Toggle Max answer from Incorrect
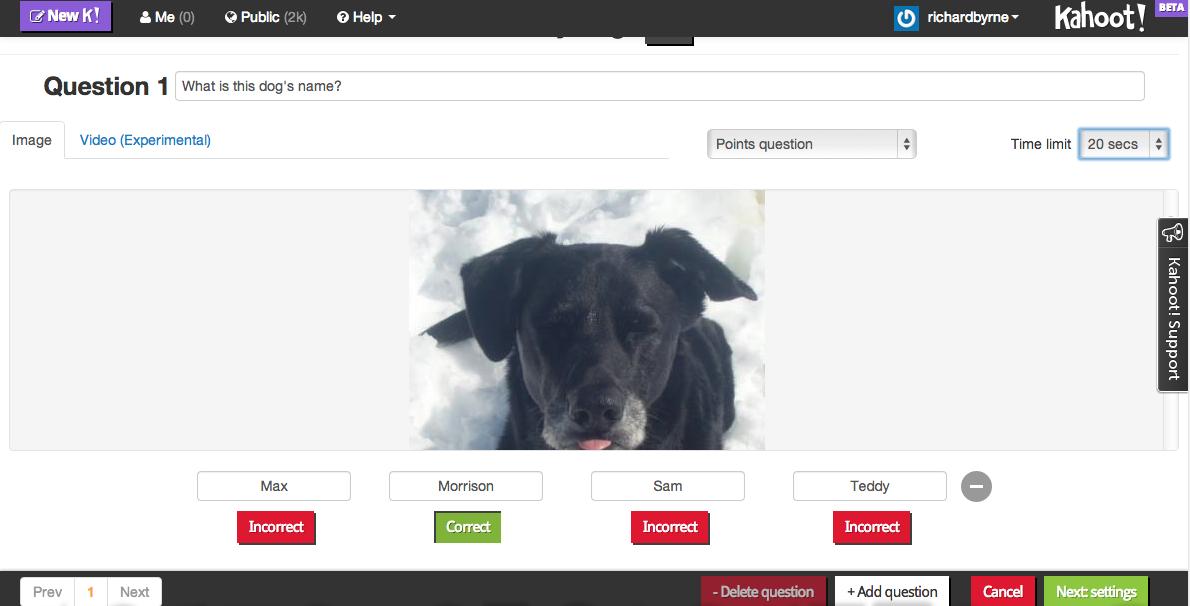The height and width of the screenshot is (606, 1190). [276, 527]
